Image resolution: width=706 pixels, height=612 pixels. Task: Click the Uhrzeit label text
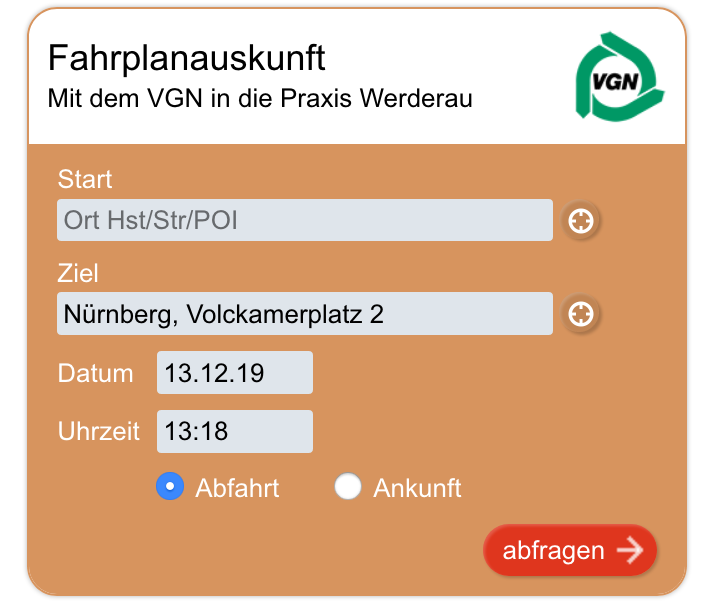point(99,433)
